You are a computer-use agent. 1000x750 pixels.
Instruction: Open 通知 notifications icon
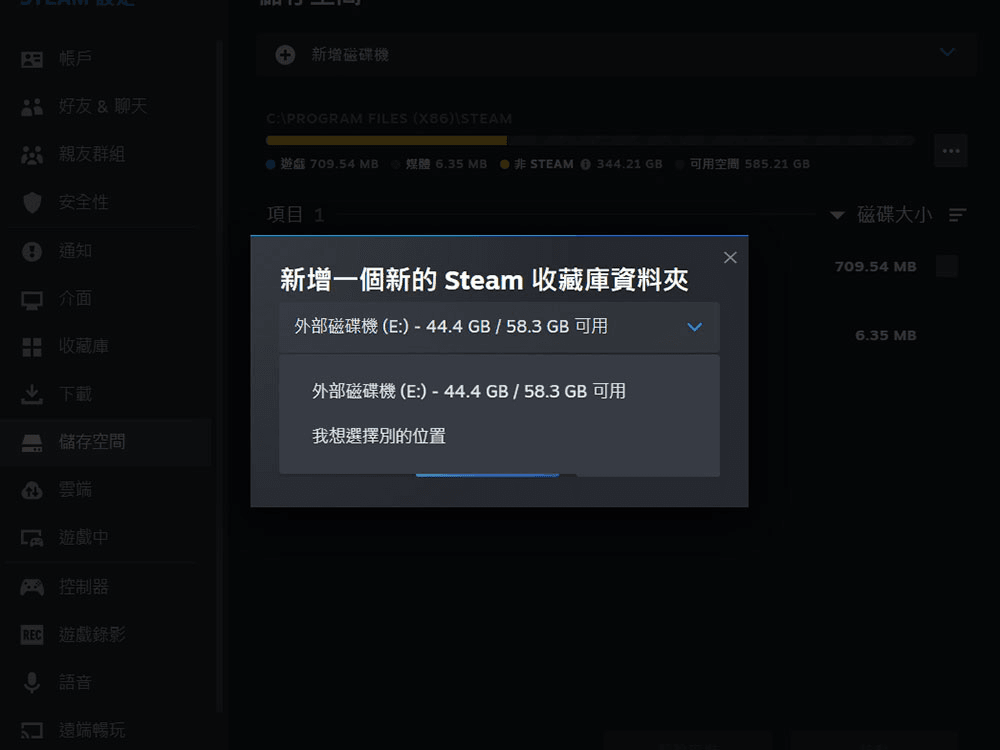coord(32,251)
